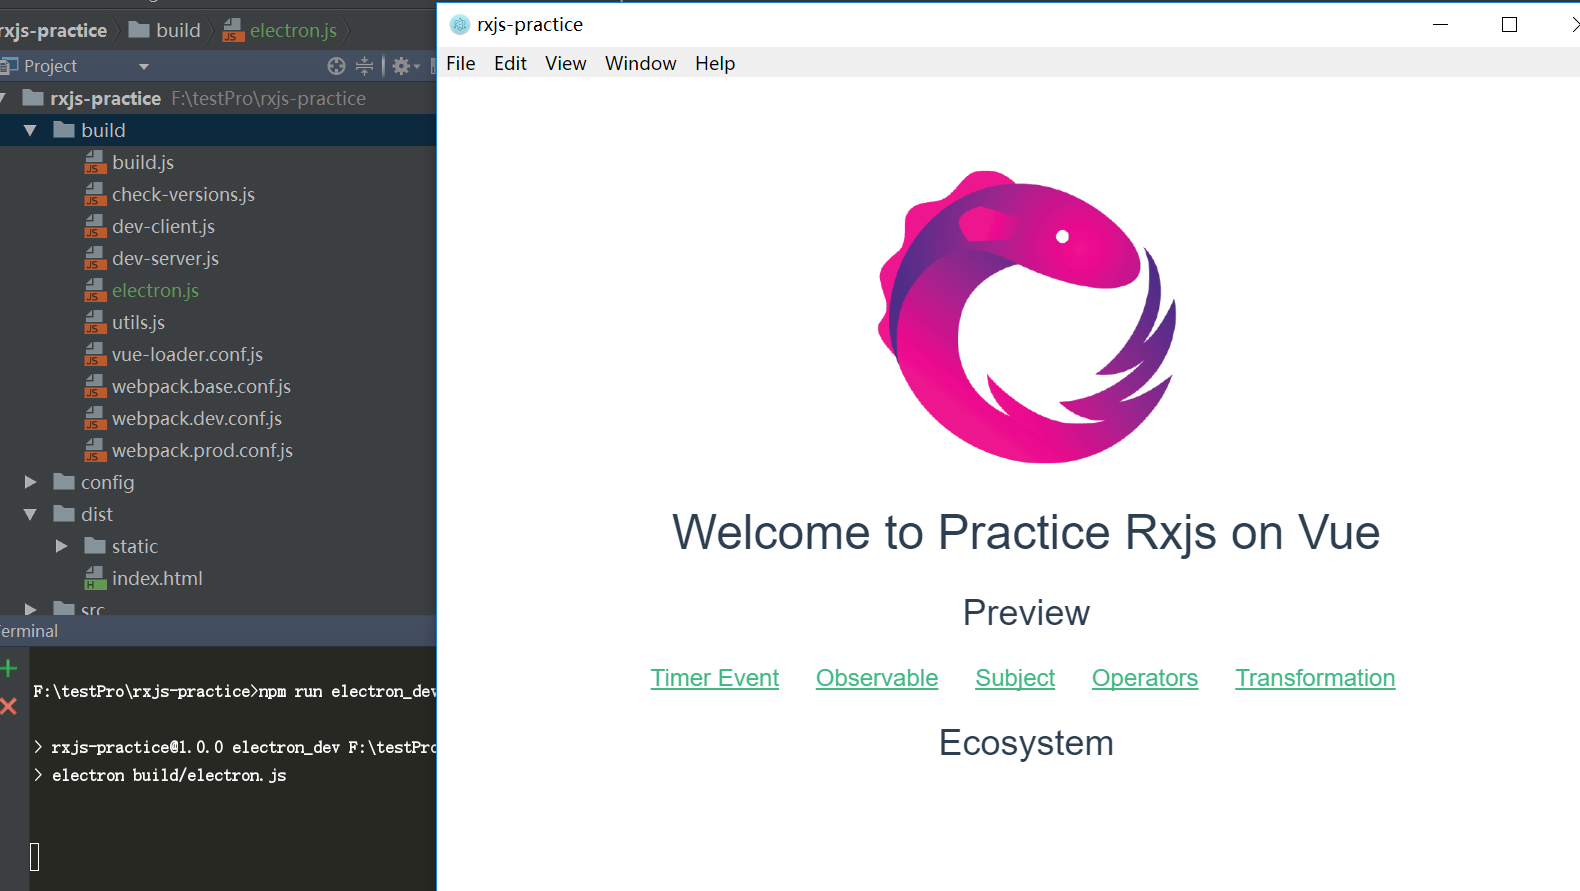Click the static folder icon
The height and width of the screenshot is (891, 1580).
(x=95, y=546)
